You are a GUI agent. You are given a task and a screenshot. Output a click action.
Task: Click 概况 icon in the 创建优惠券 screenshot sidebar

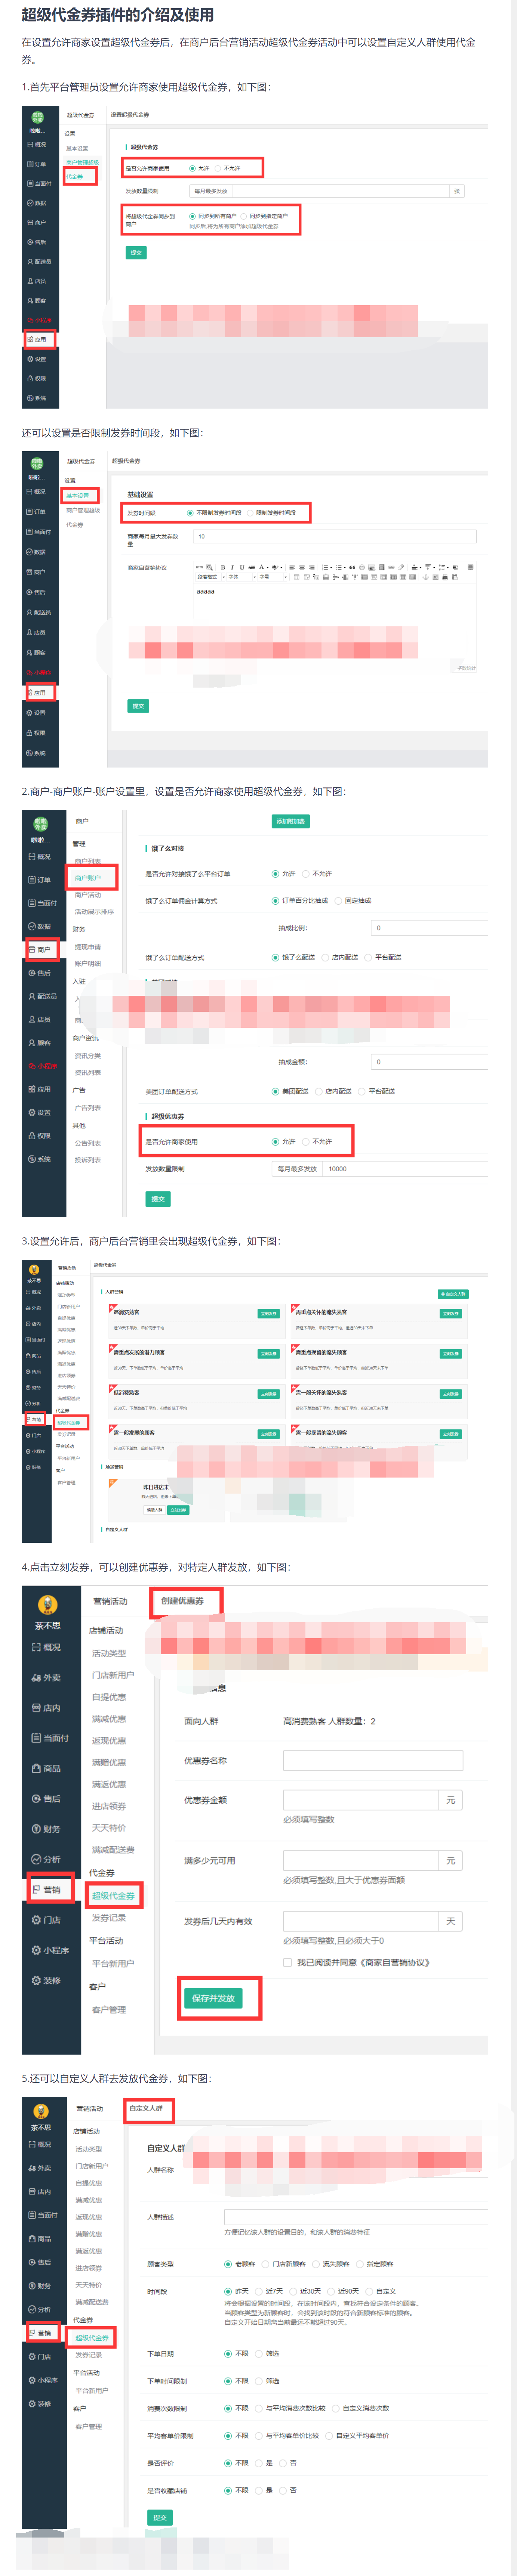[x=36, y=1647]
